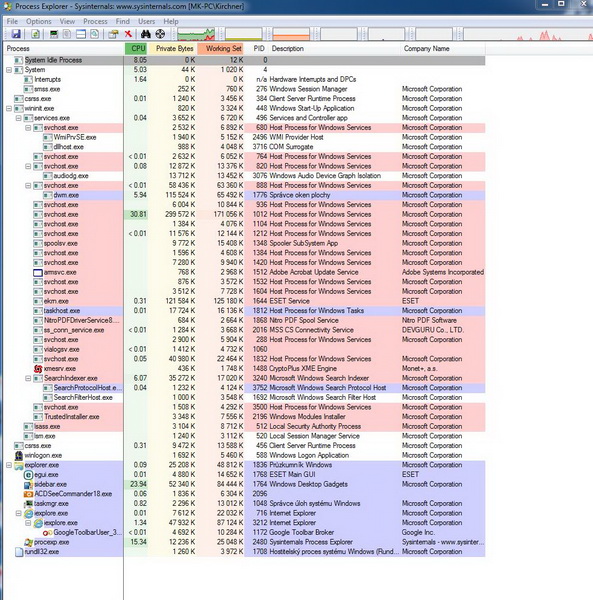
Task: Click the 'Adobe Systems Incorporated' company text
Action: pyautogui.click(x=443, y=272)
